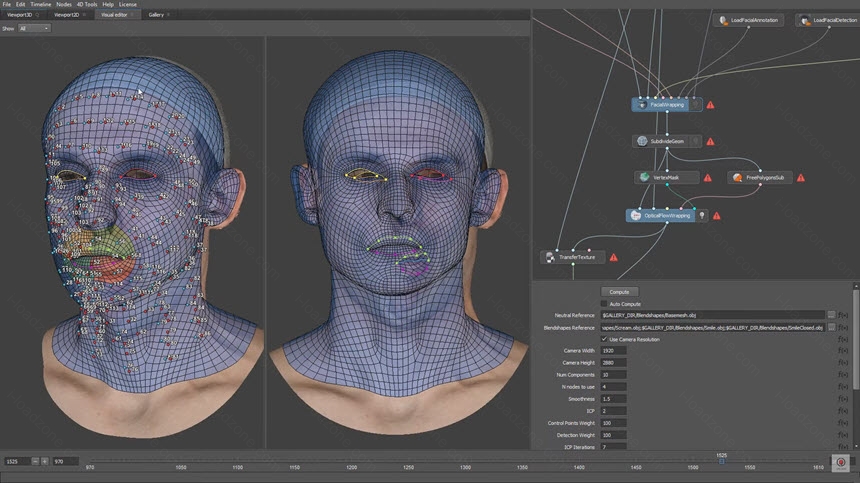Click timeline marker at frame 1525
The width and height of the screenshot is (860, 483).
pos(722,461)
